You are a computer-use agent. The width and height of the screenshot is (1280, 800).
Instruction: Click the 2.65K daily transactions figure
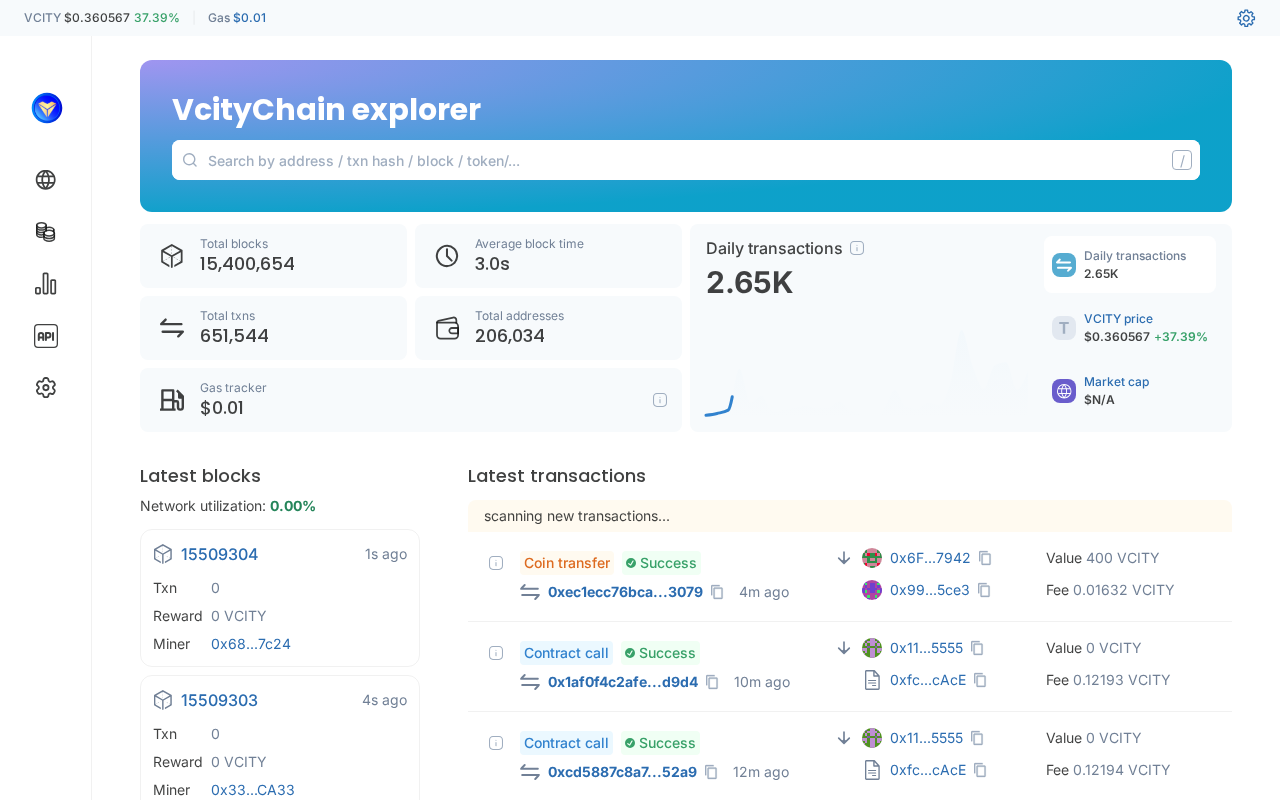[750, 283]
